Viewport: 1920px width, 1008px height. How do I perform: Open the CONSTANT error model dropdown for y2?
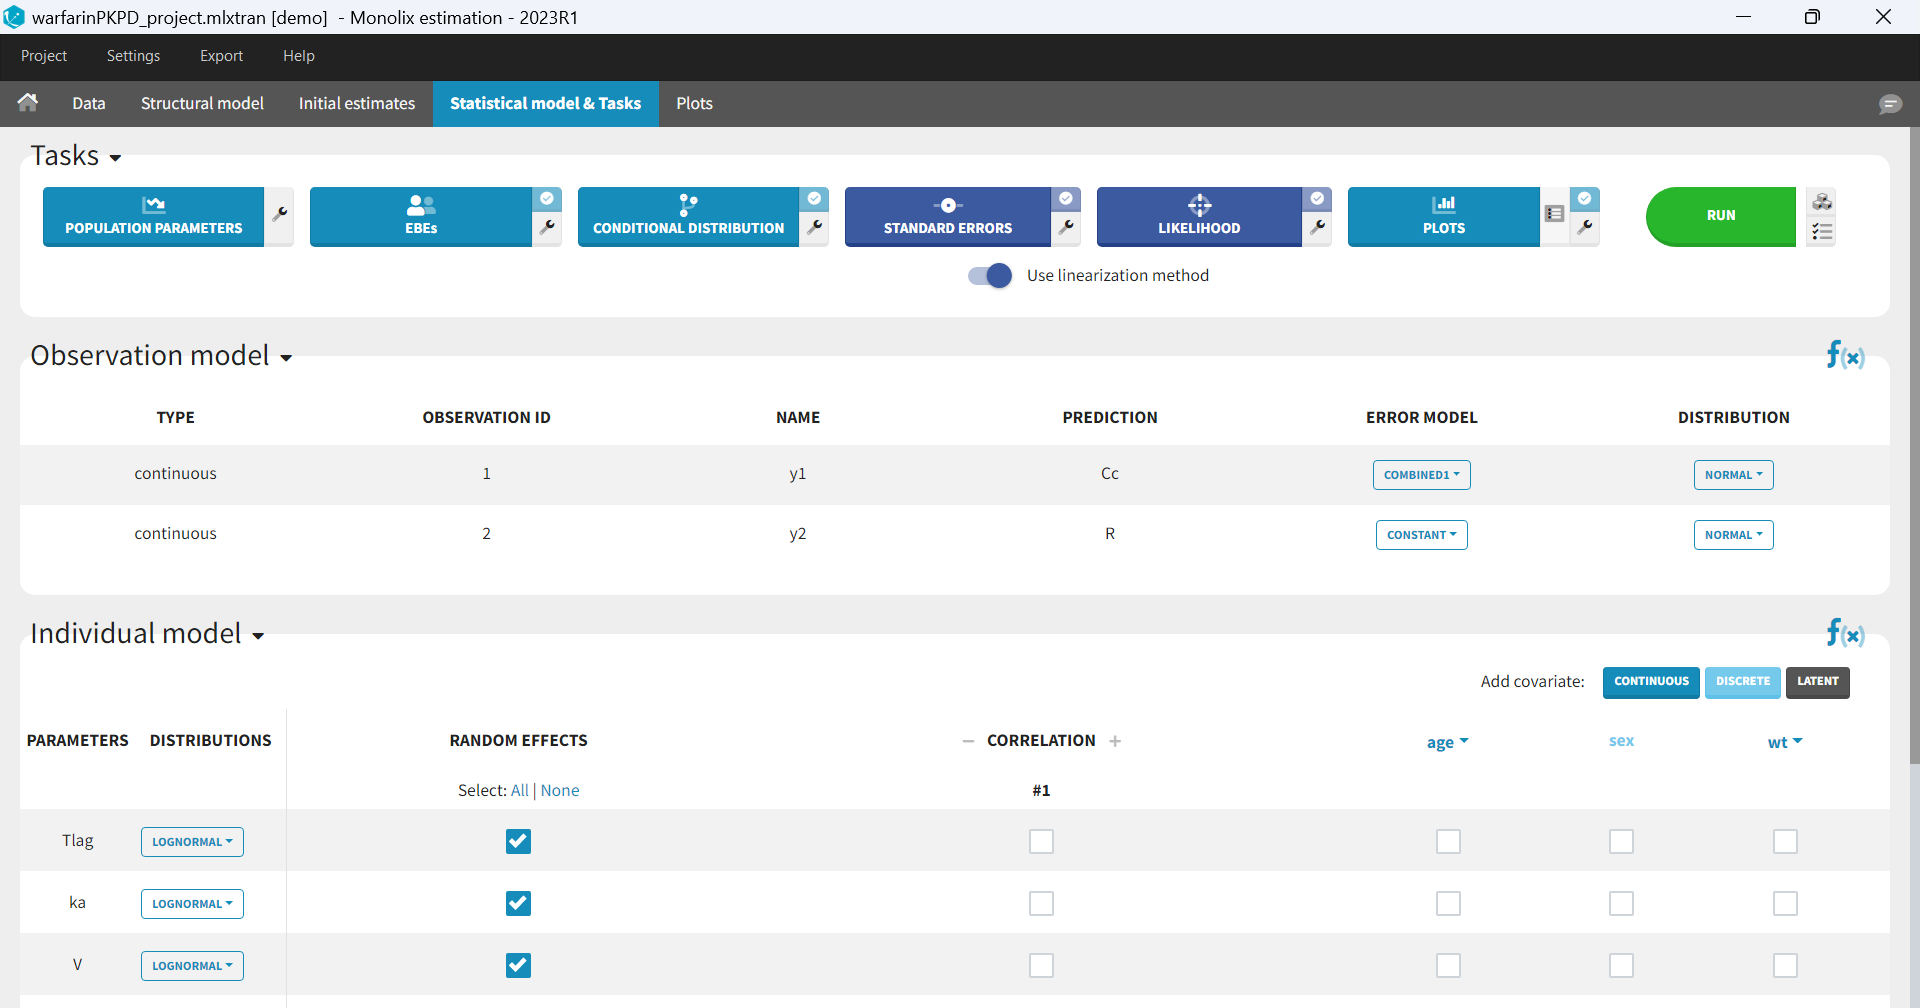[x=1421, y=535]
